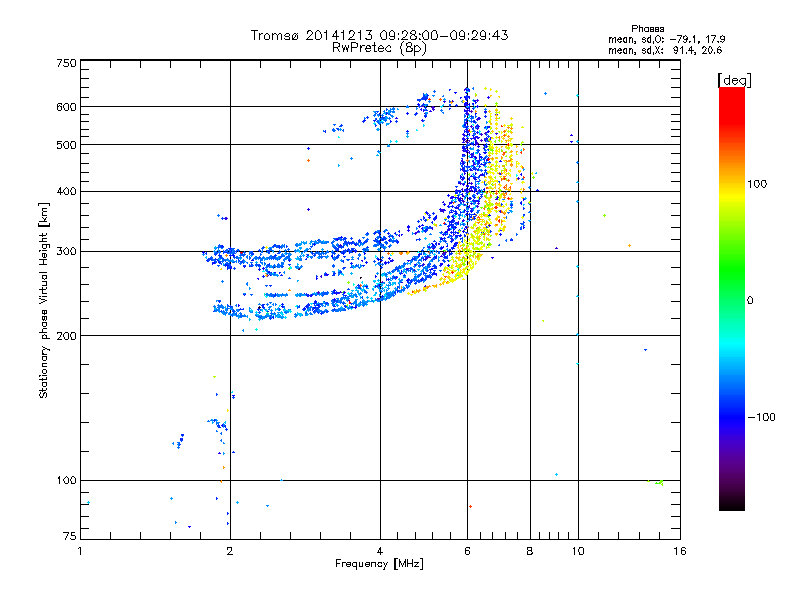Screen dimensions: 800x600
Task: Click y-axis label '500'
Action: pyautogui.click(x=66, y=145)
